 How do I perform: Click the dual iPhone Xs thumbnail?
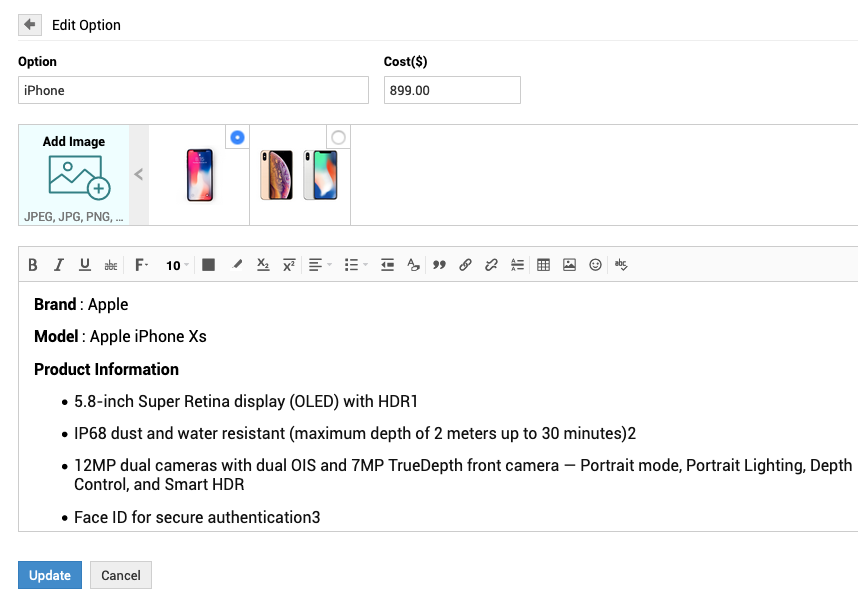tap(299, 175)
